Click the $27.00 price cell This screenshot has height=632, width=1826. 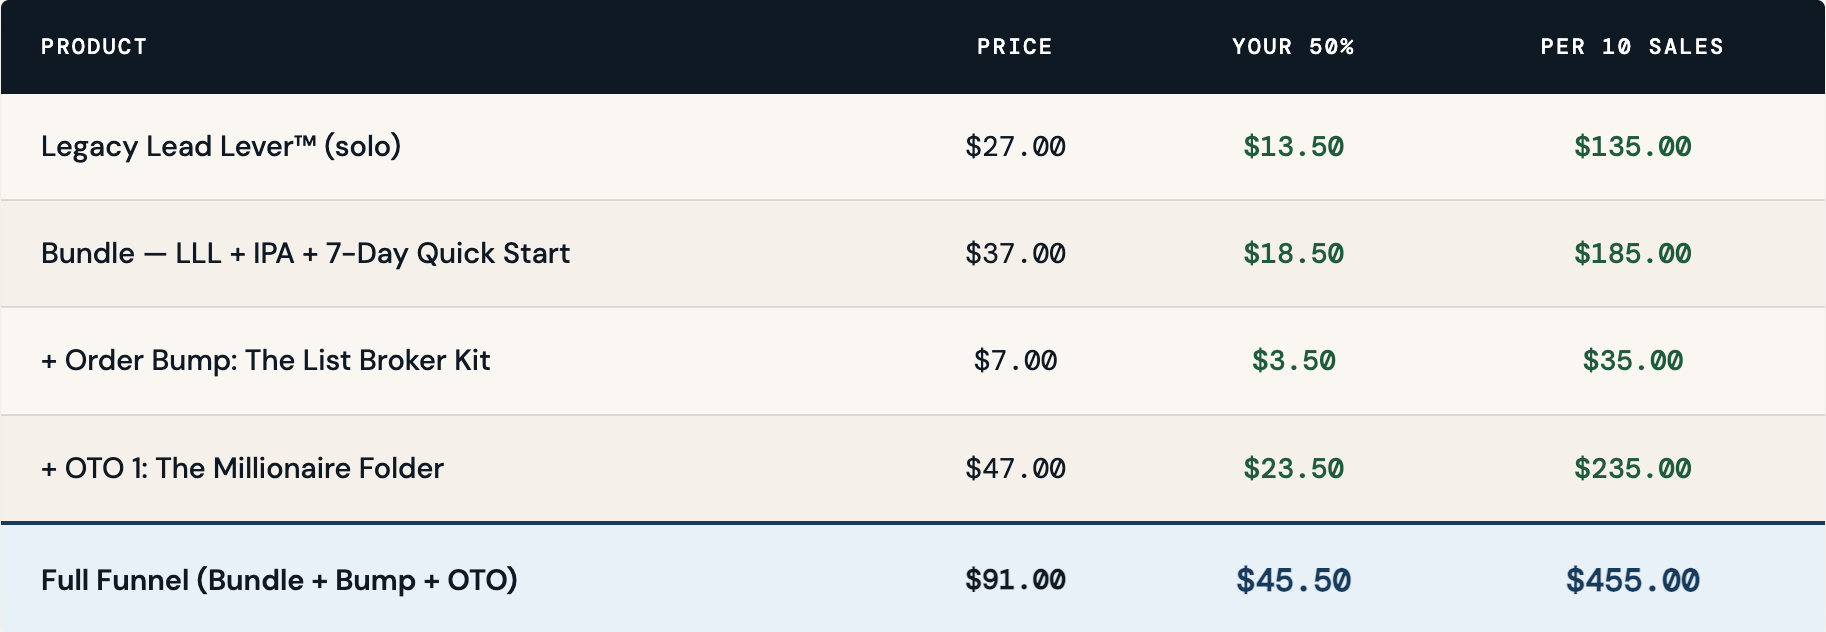point(1015,147)
